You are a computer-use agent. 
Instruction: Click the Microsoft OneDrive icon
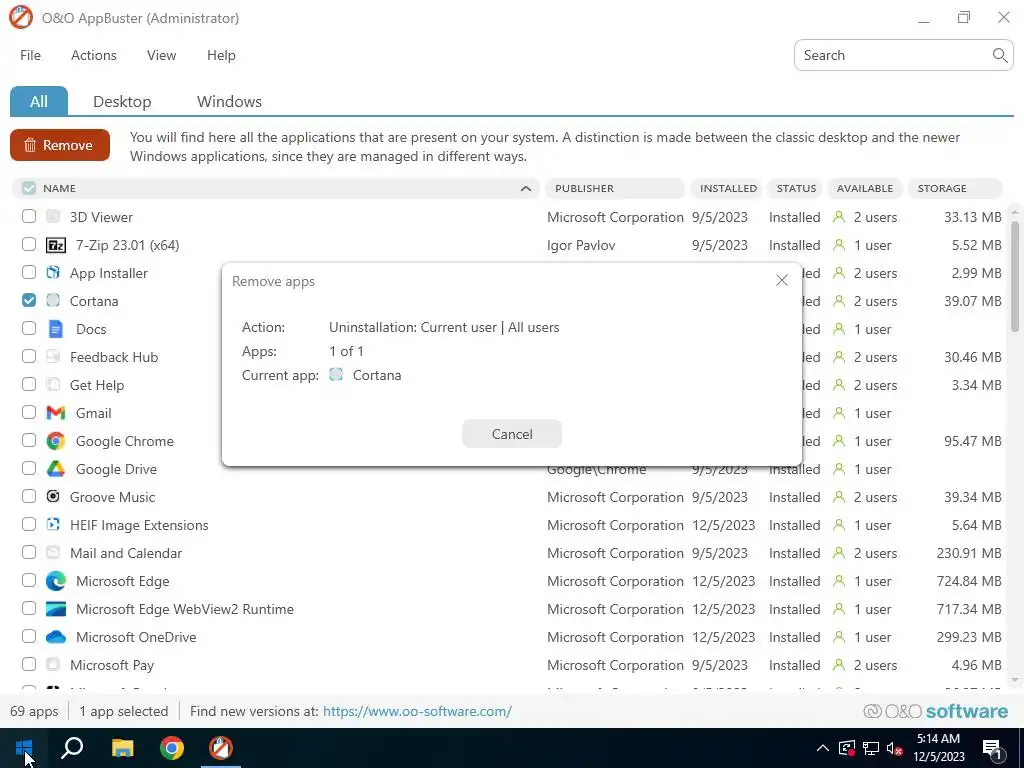(x=56, y=637)
